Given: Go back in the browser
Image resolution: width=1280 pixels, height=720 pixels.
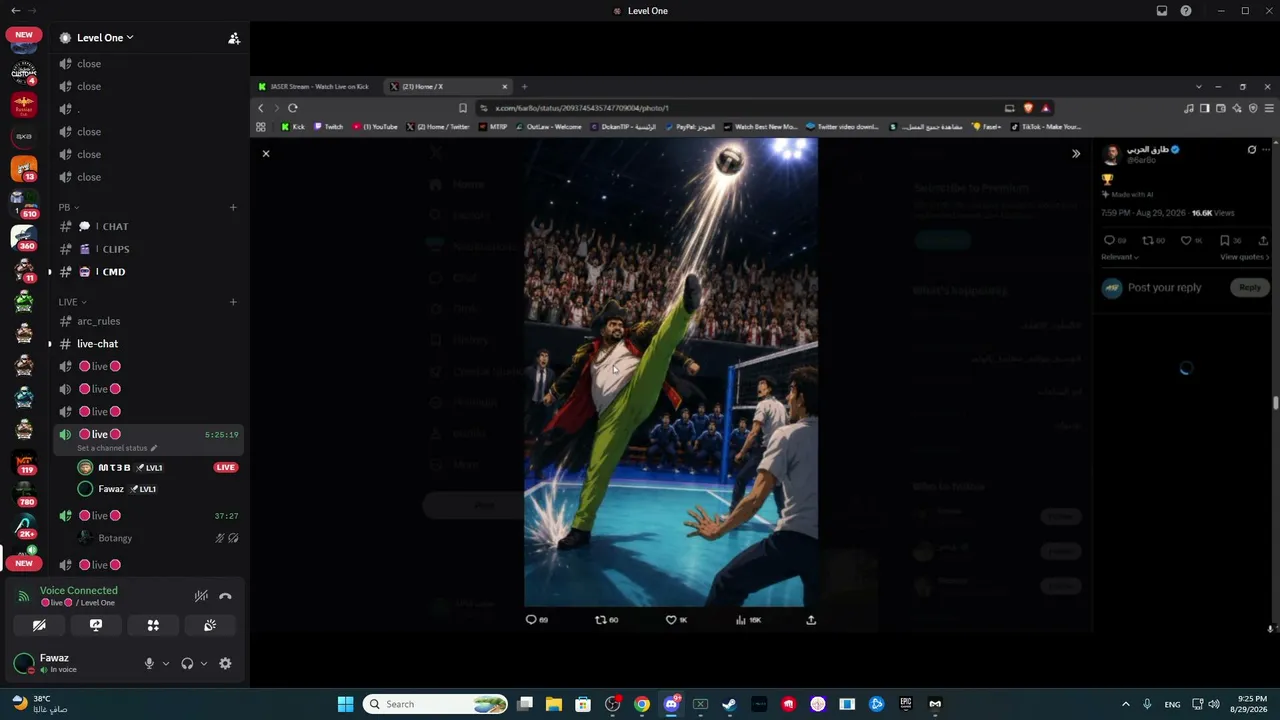Looking at the screenshot, I should tap(261, 108).
